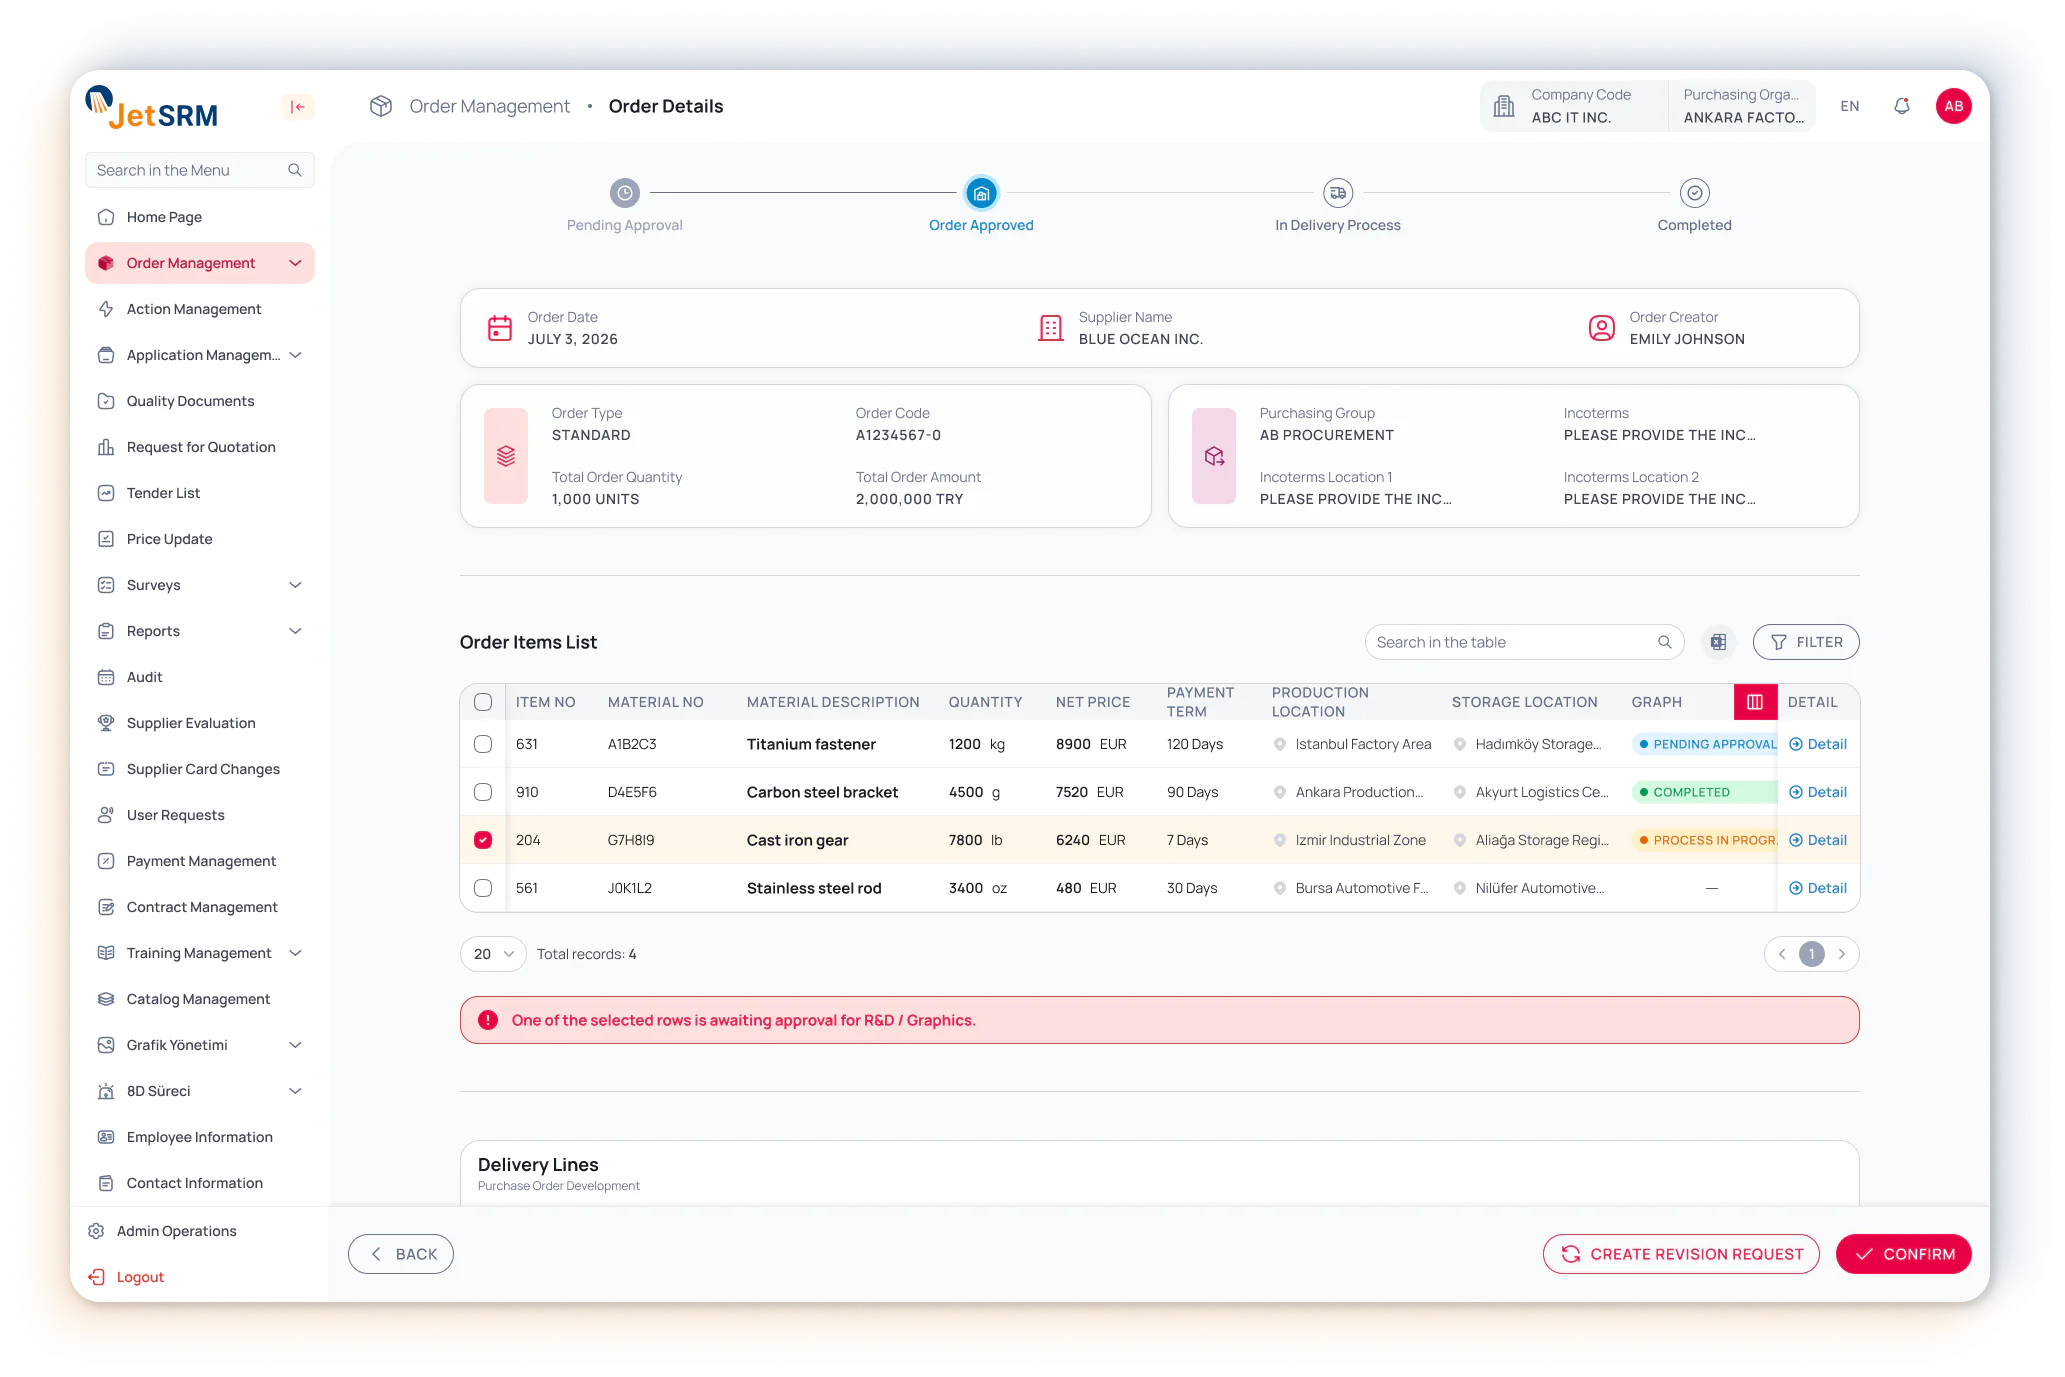Viewport: 2065px width, 1377px height.
Task: Click the Order Type layers icon
Action: pos(506,456)
